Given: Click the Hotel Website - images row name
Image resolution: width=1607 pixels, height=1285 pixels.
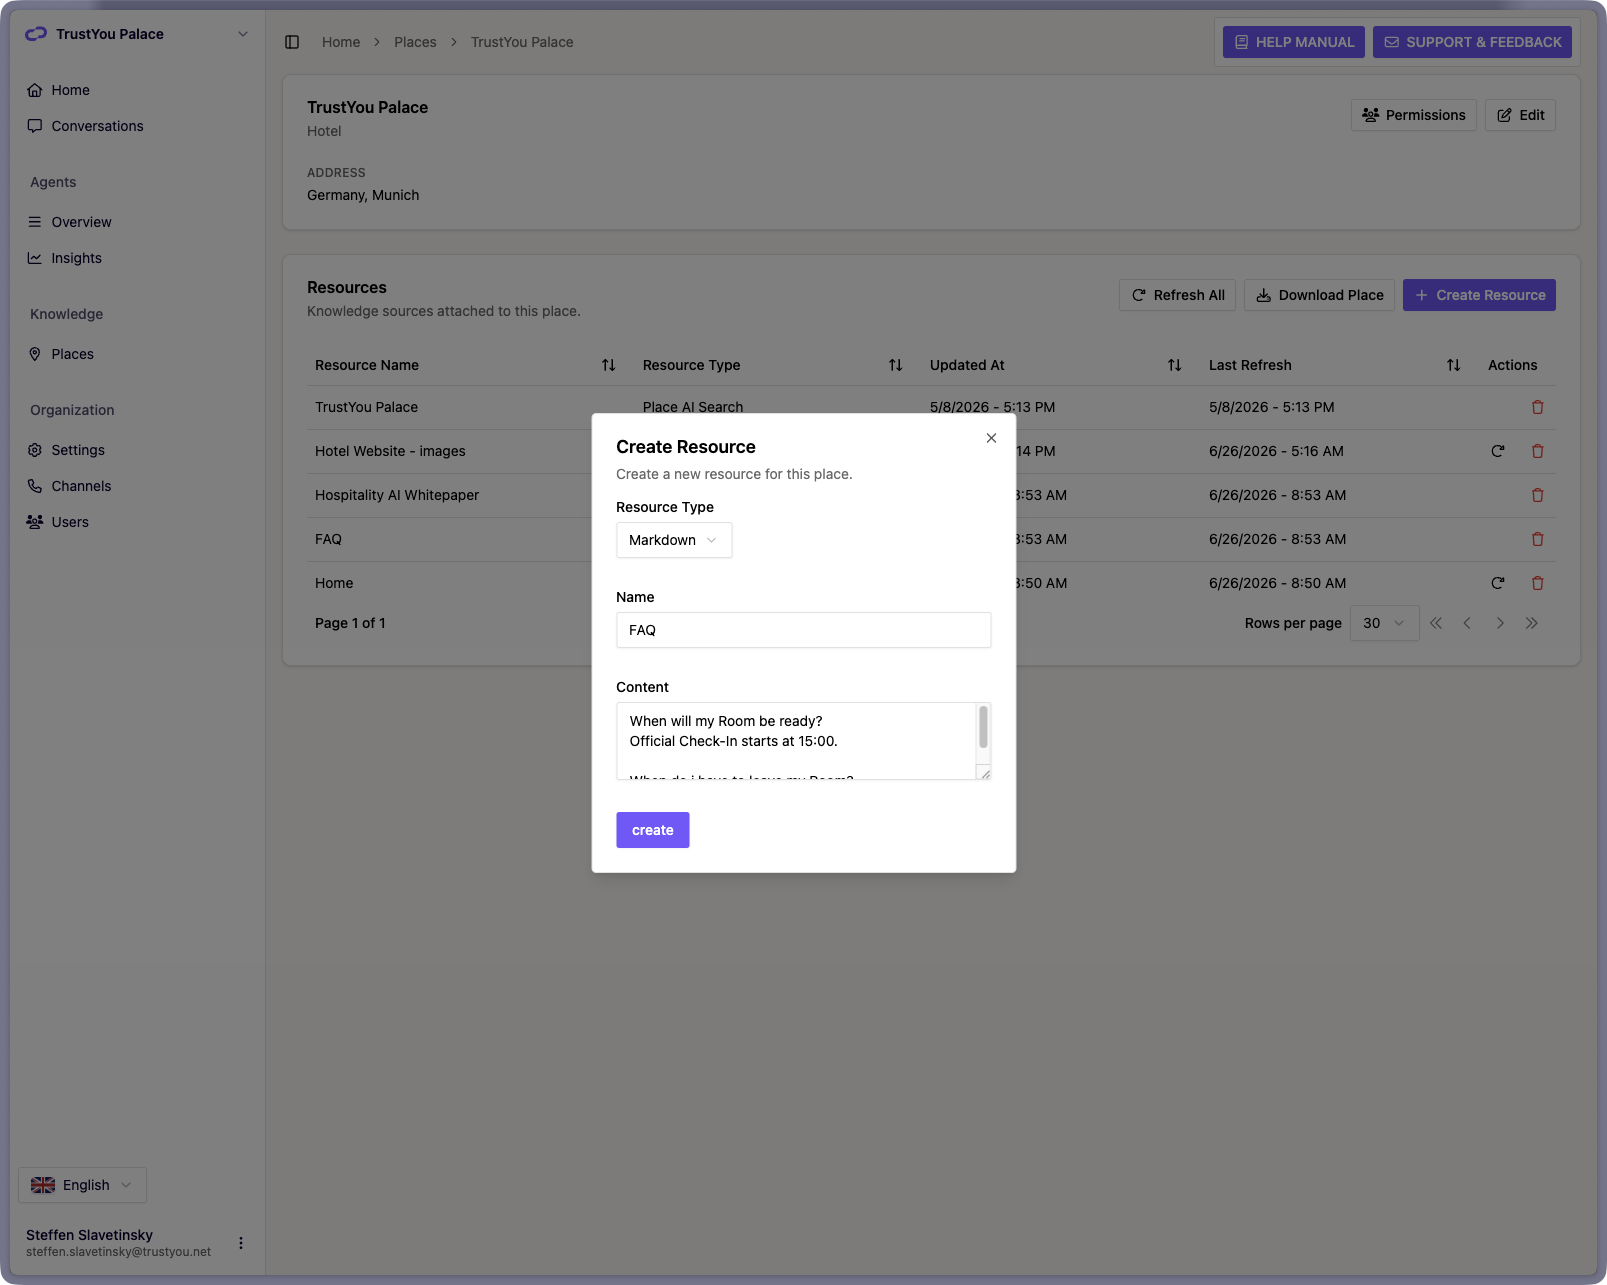Looking at the screenshot, I should (390, 451).
